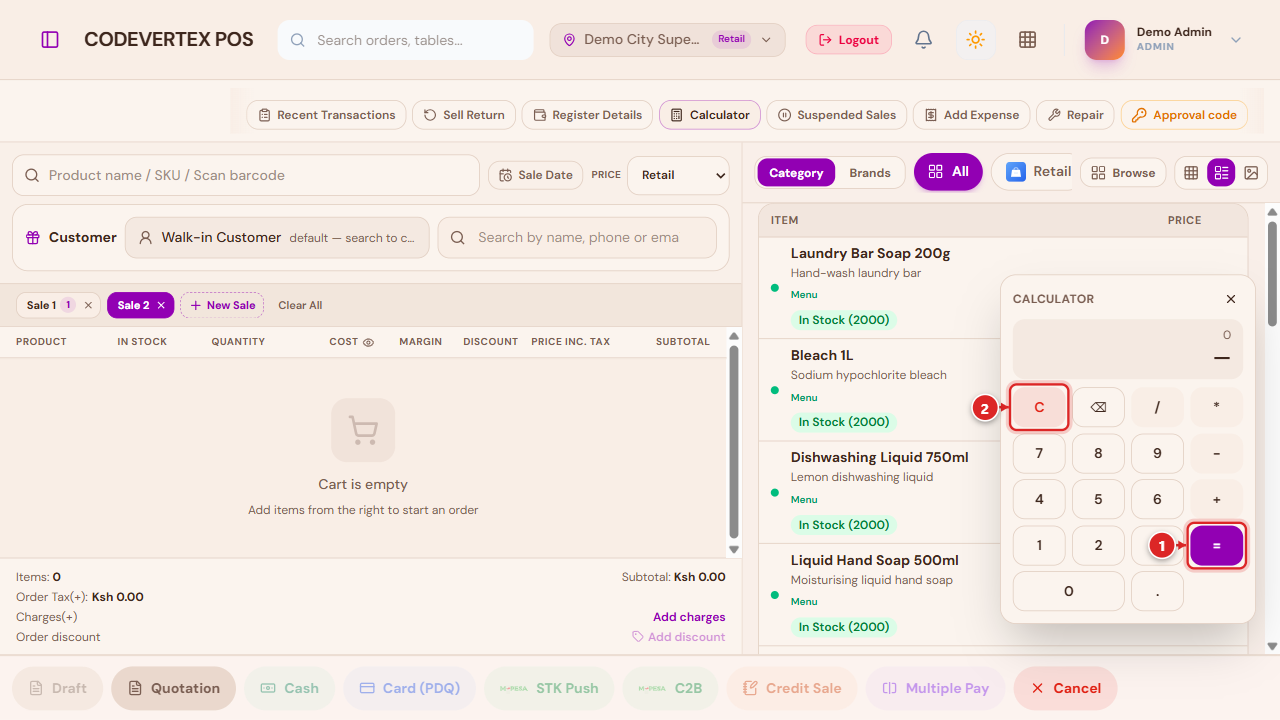Toggle the Calculator toolbar button
The image size is (1280, 720).
[710, 115]
